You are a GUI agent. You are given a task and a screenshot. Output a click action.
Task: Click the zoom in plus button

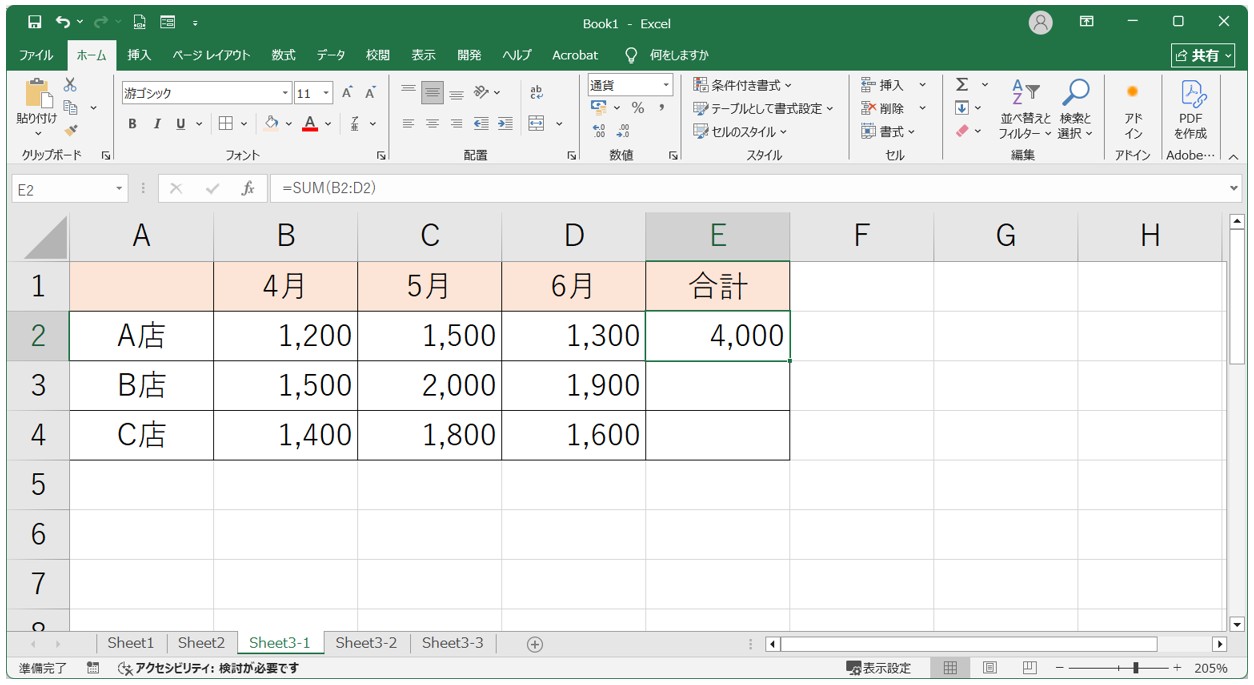coord(1177,668)
